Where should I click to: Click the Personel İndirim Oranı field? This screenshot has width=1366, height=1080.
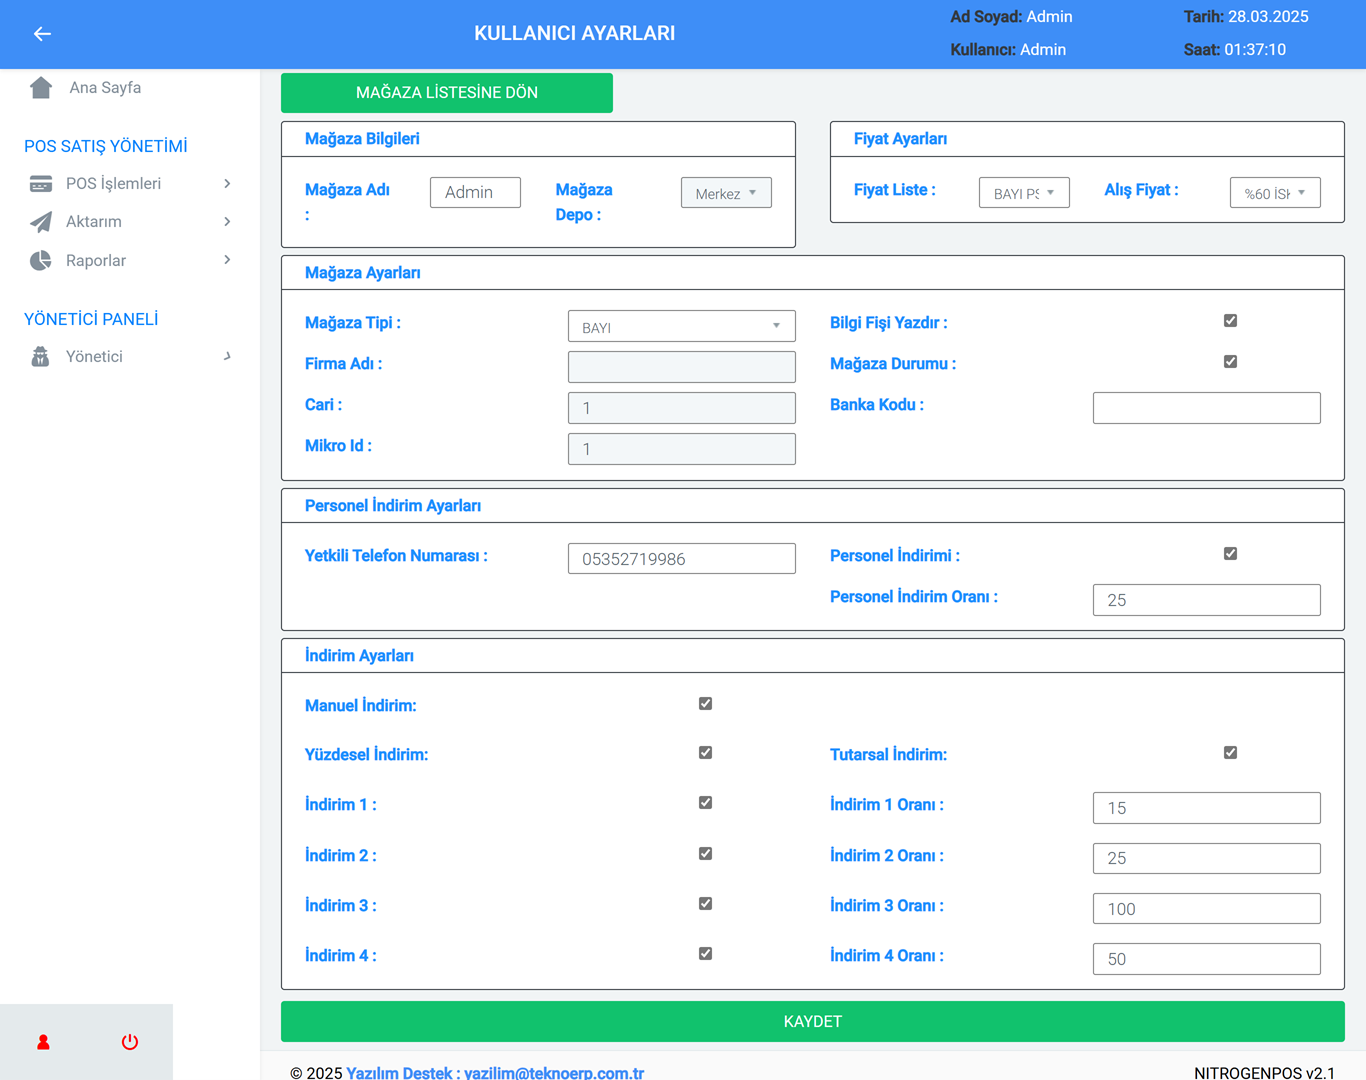tap(1207, 600)
